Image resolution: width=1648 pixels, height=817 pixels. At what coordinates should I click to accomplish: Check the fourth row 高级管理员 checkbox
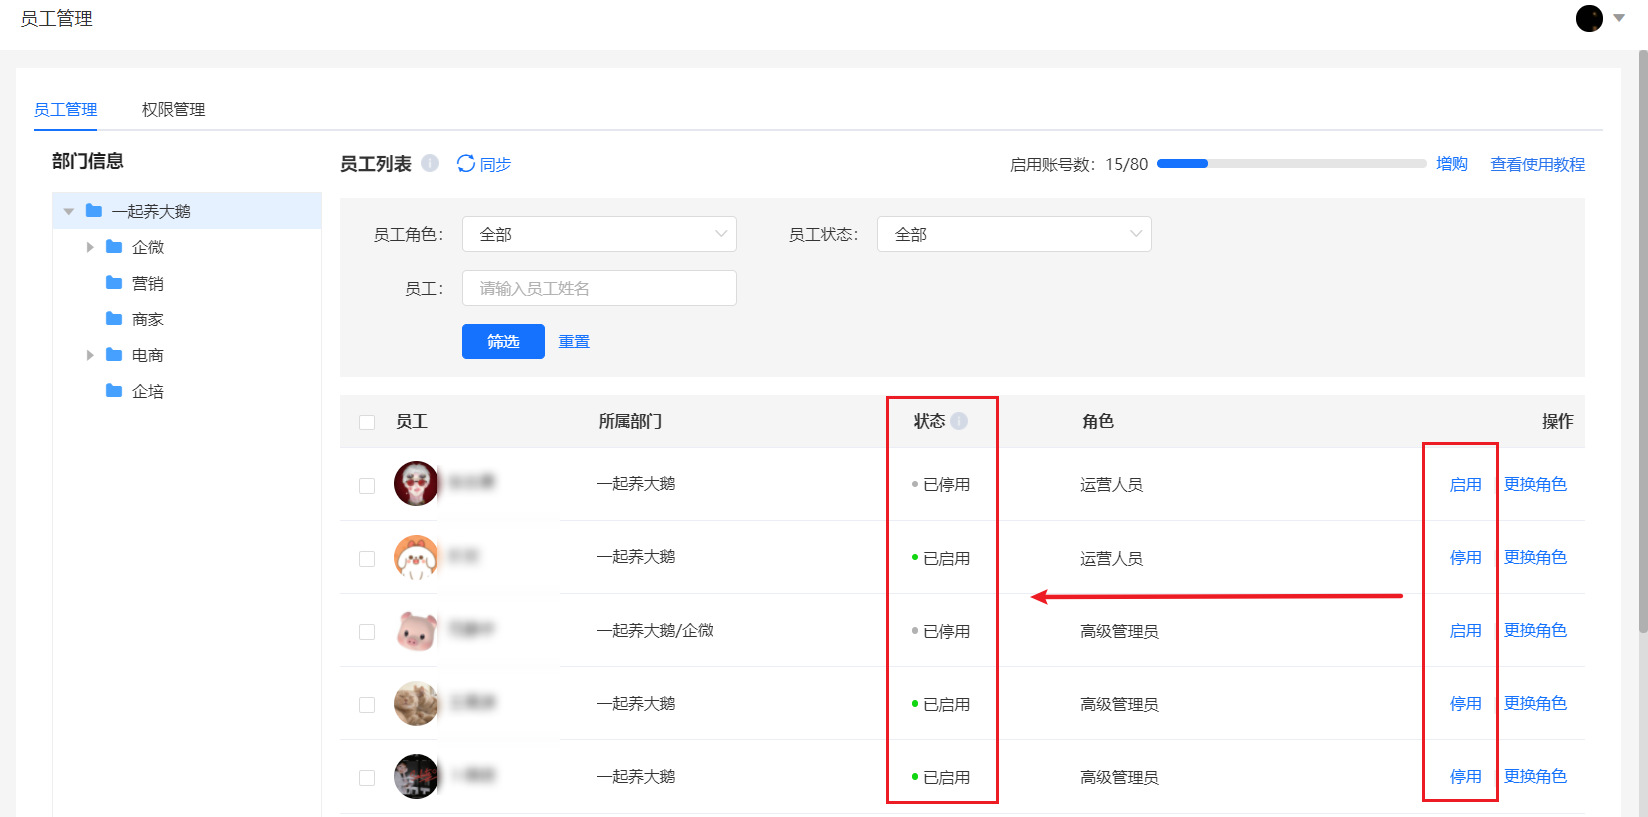pos(367,704)
